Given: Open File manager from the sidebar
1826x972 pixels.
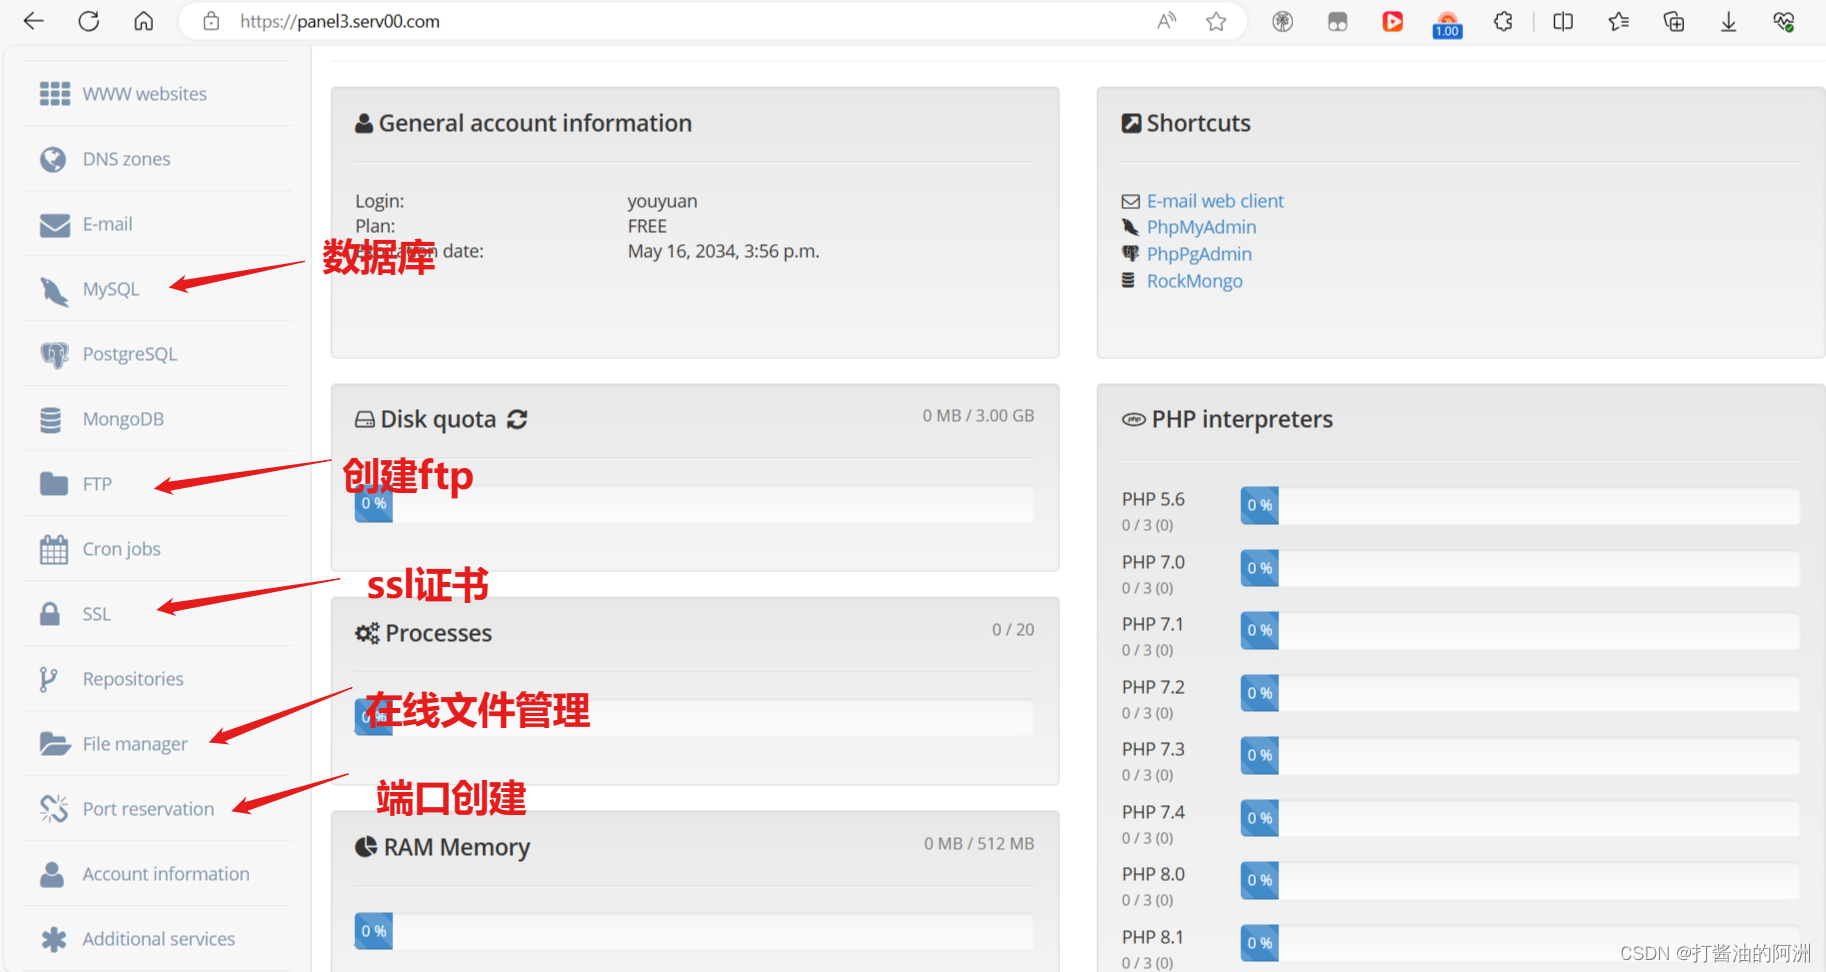Looking at the screenshot, I should tap(134, 743).
